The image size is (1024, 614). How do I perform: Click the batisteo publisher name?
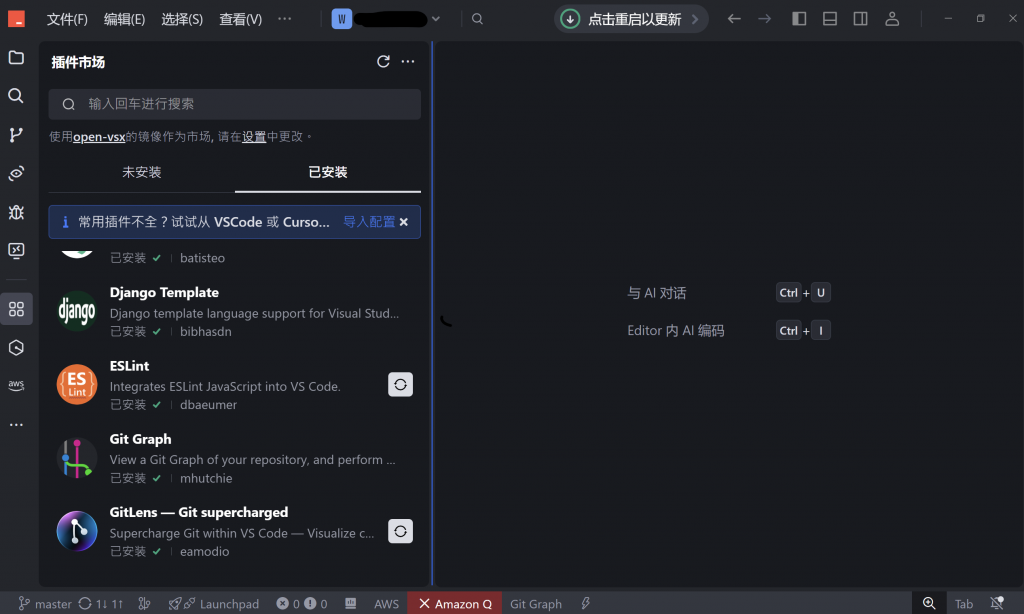[x=202, y=258]
